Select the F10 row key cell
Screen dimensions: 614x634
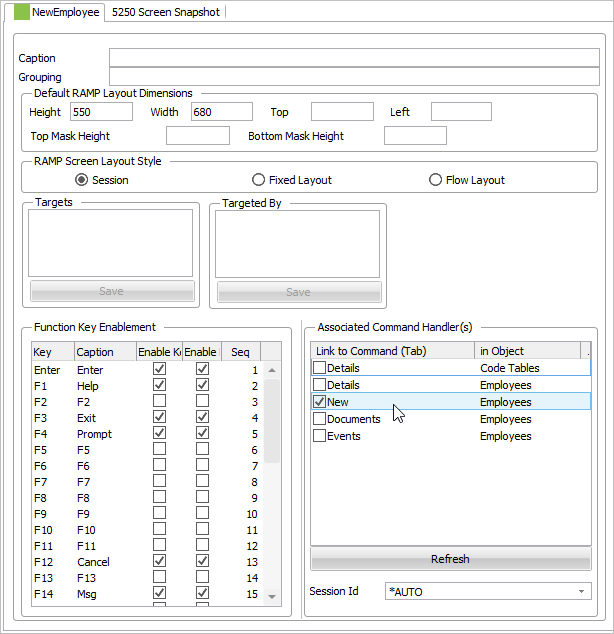point(43,530)
